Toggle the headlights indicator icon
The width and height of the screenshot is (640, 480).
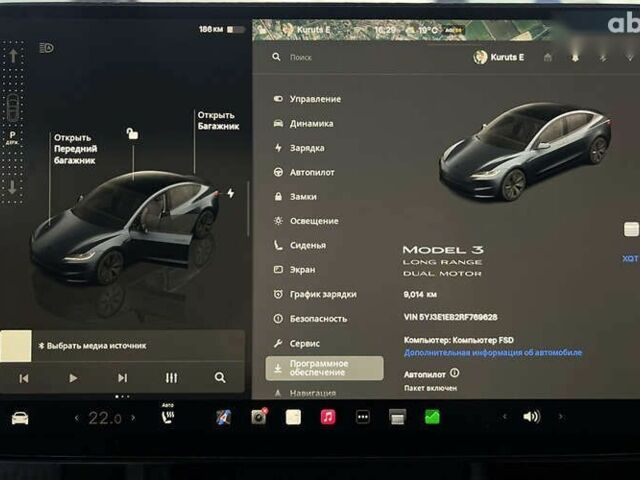click(47, 48)
